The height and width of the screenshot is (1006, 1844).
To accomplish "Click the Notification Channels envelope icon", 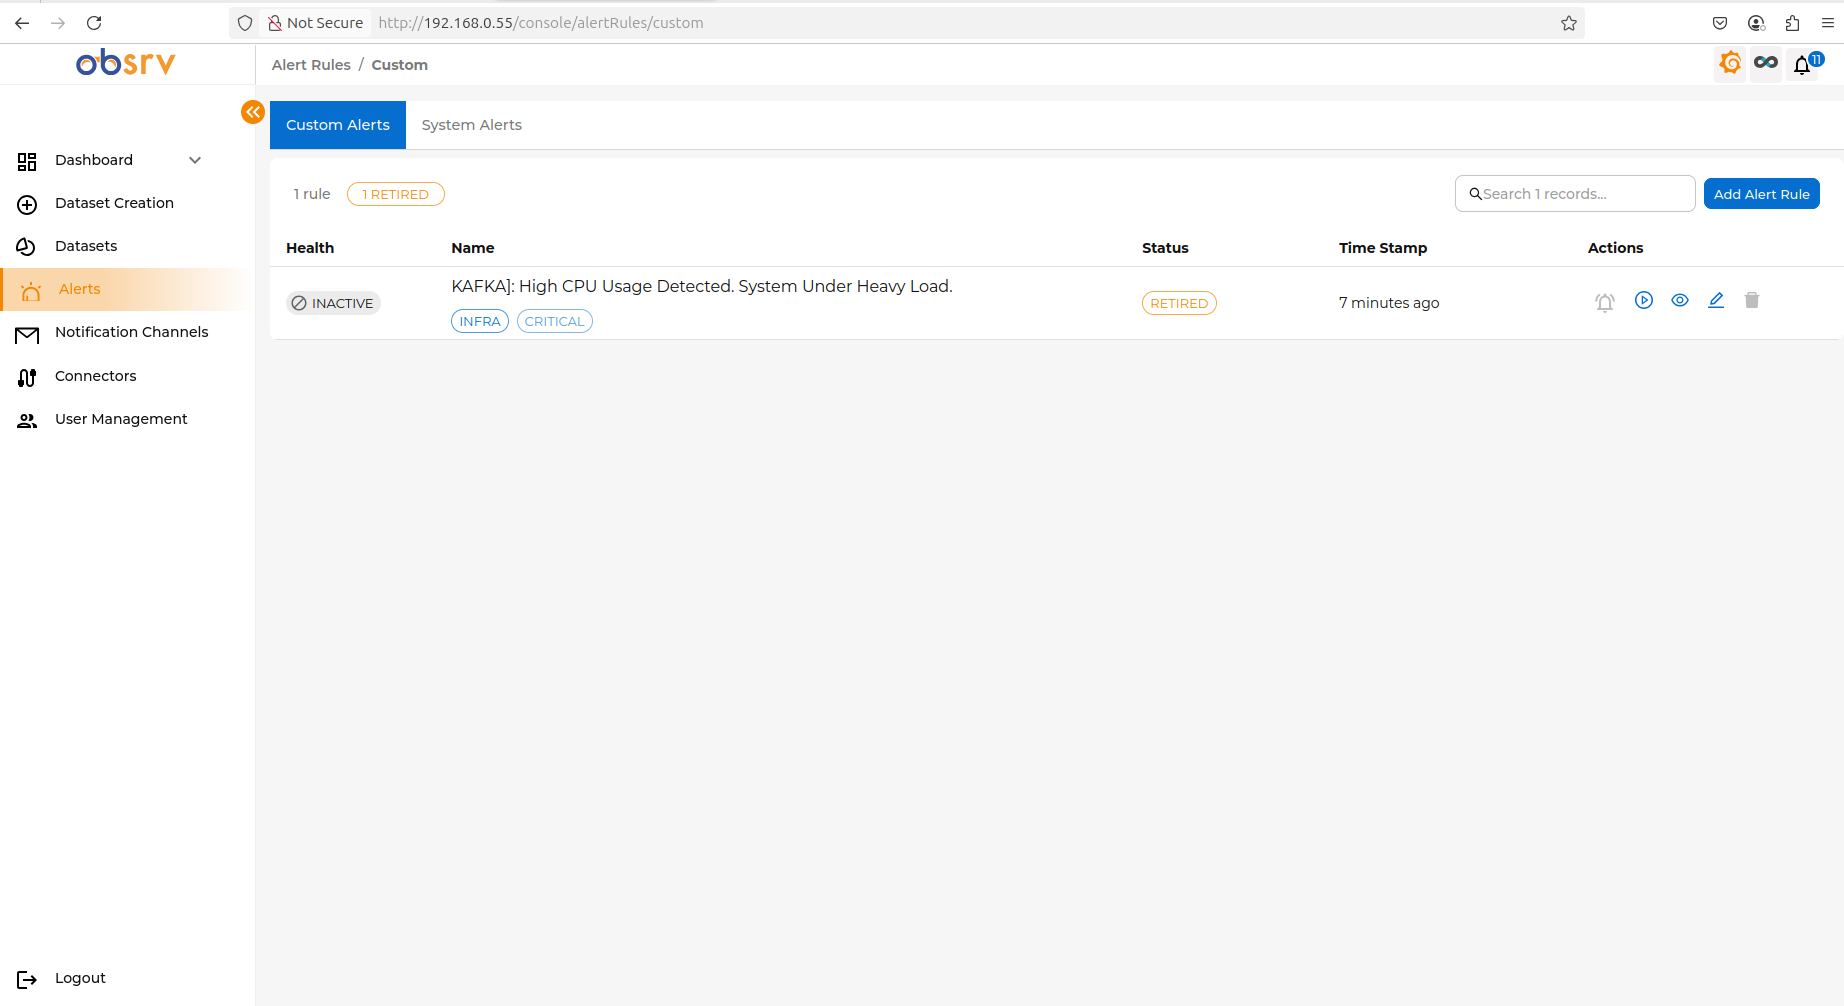I will coord(27,334).
